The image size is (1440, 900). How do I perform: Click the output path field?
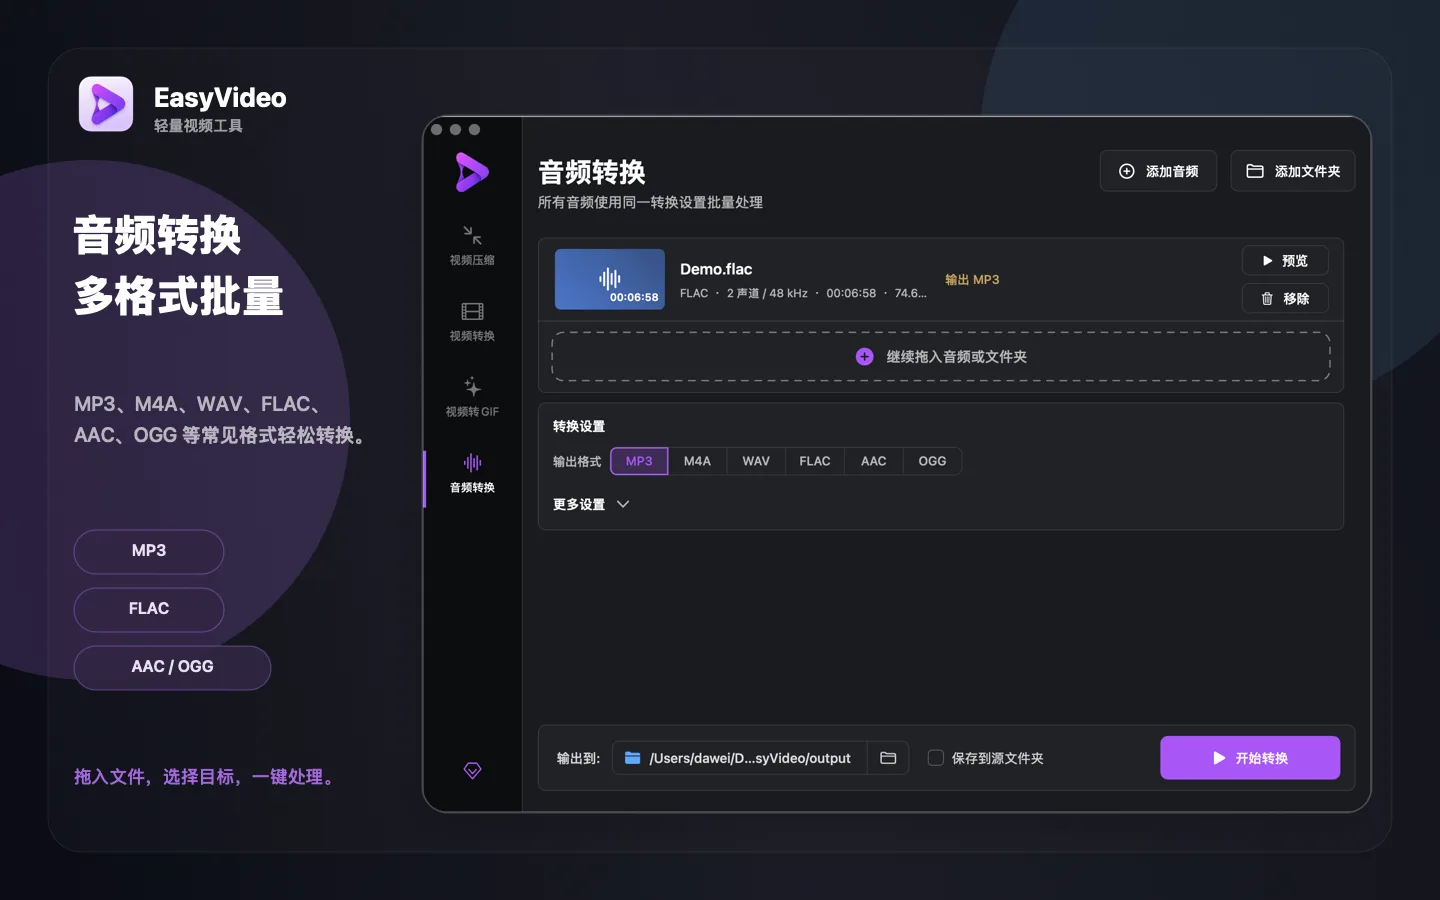(740, 758)
